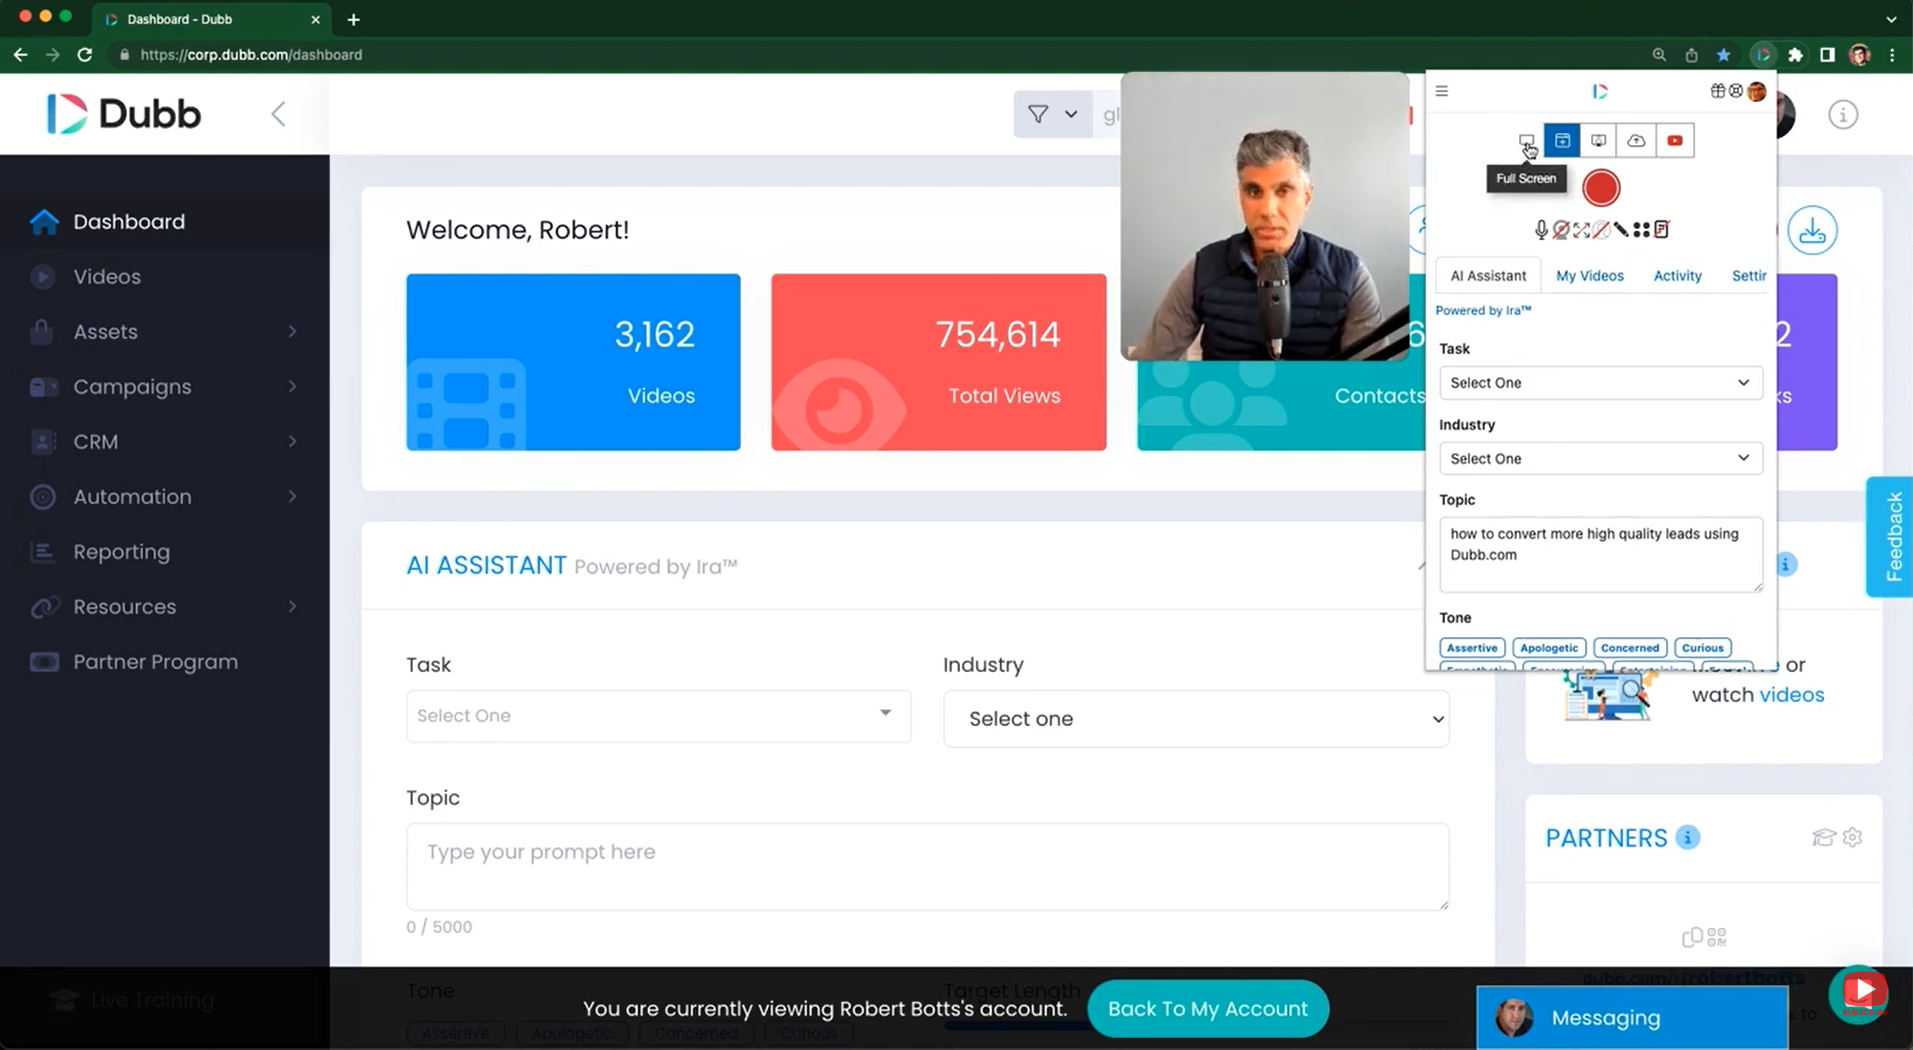
Task: Expand the Automation sidebar section
Action: click(x=292, y=497)
